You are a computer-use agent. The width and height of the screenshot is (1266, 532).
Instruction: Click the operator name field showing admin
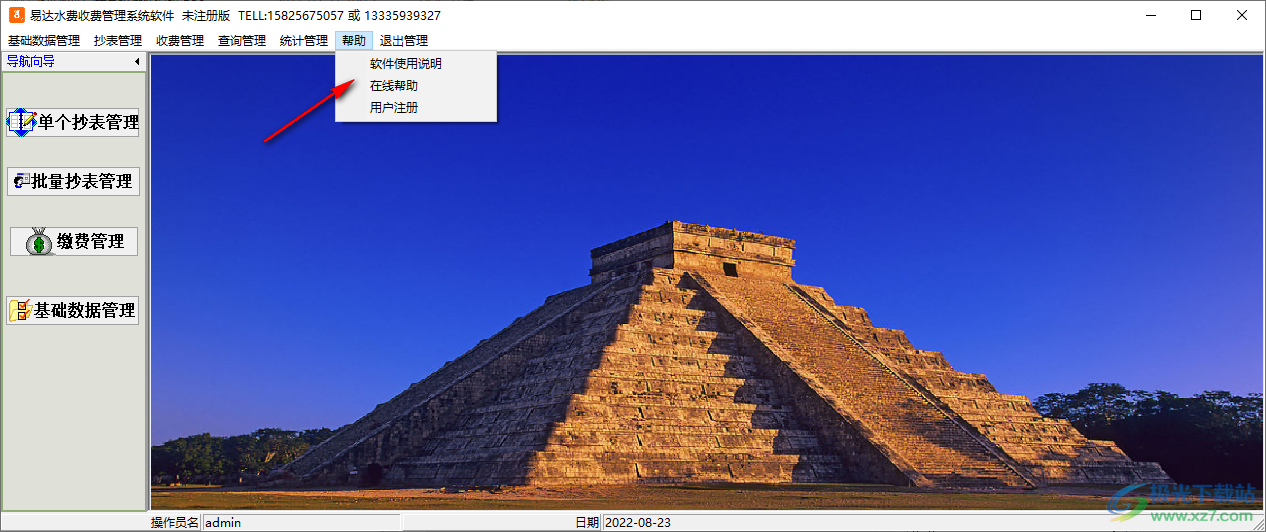pyautogui.click(x=300, y=522)
